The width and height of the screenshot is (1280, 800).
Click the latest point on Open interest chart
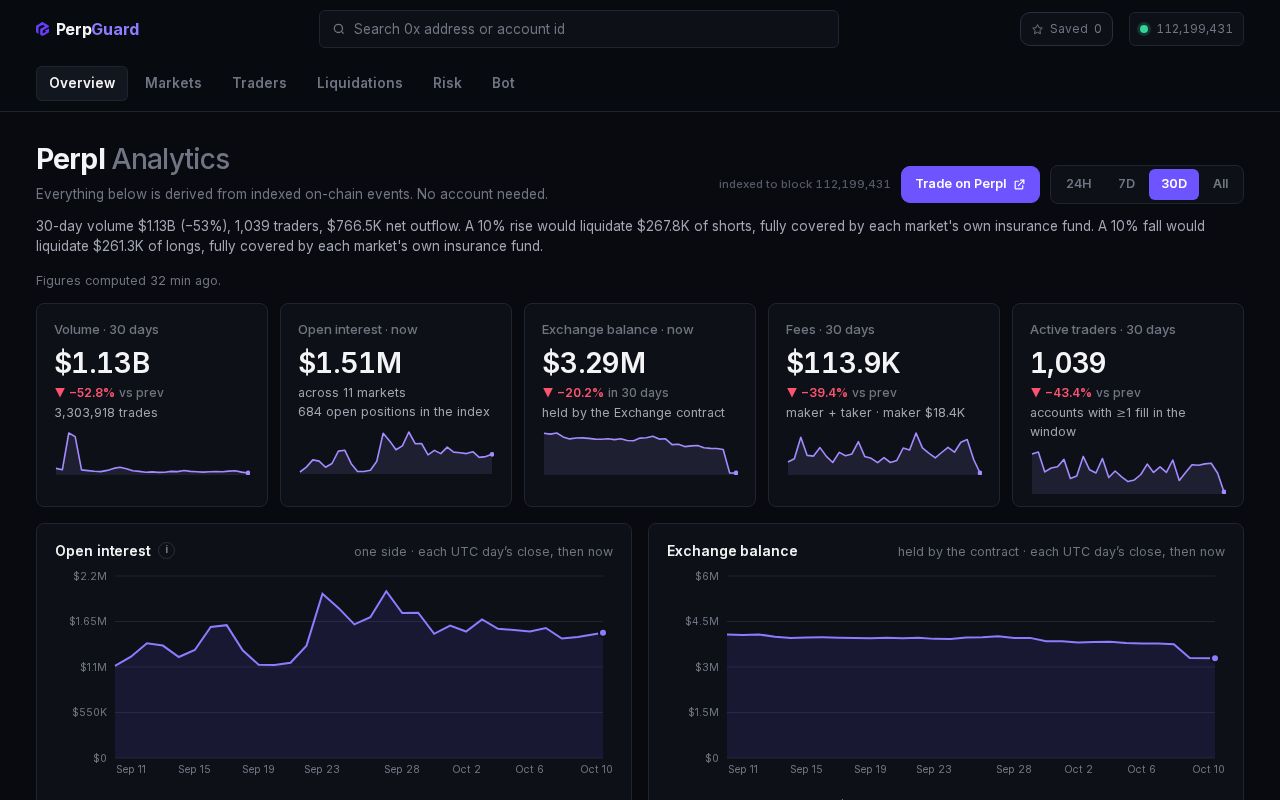603,633
